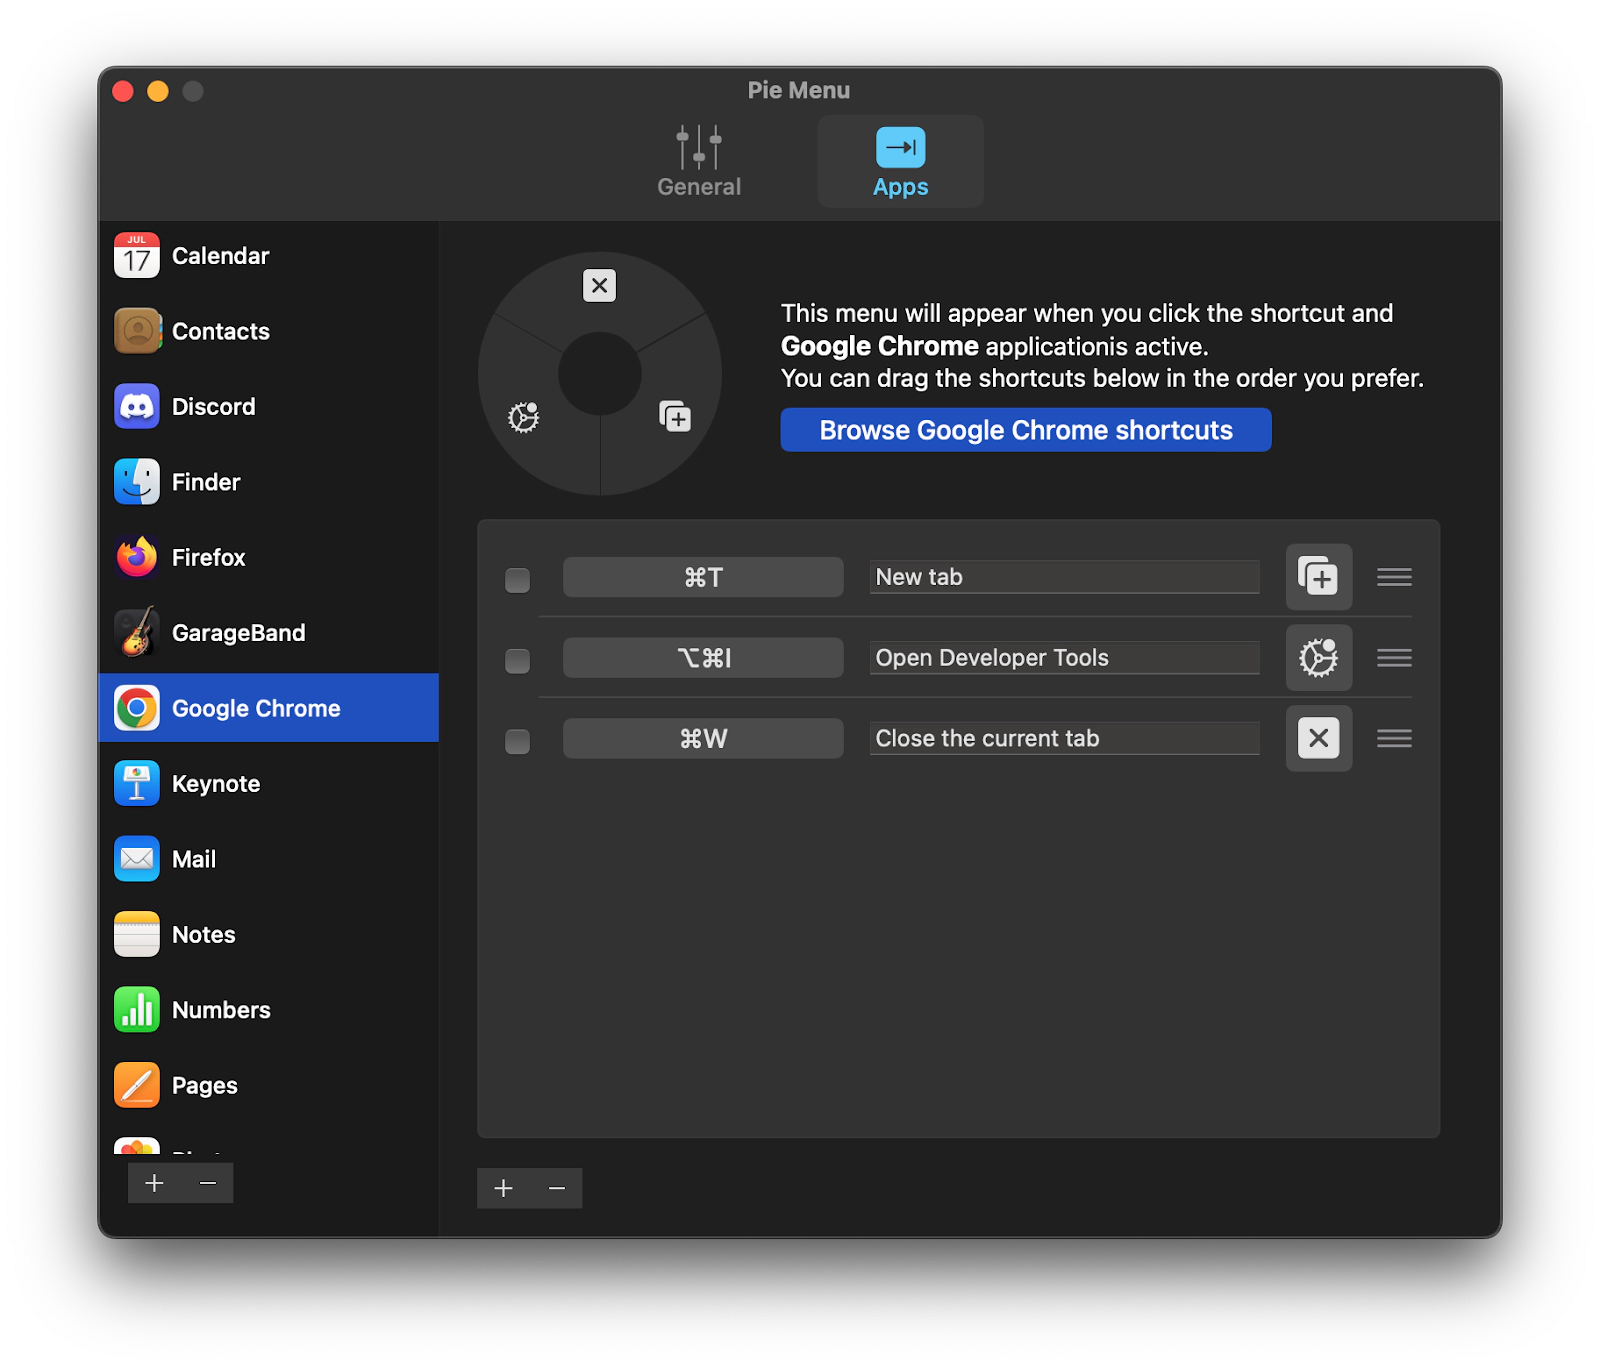The image size is (1600, 1368).
Task: Change the icon for Close the current tab
Action: tap(1319, 738)
